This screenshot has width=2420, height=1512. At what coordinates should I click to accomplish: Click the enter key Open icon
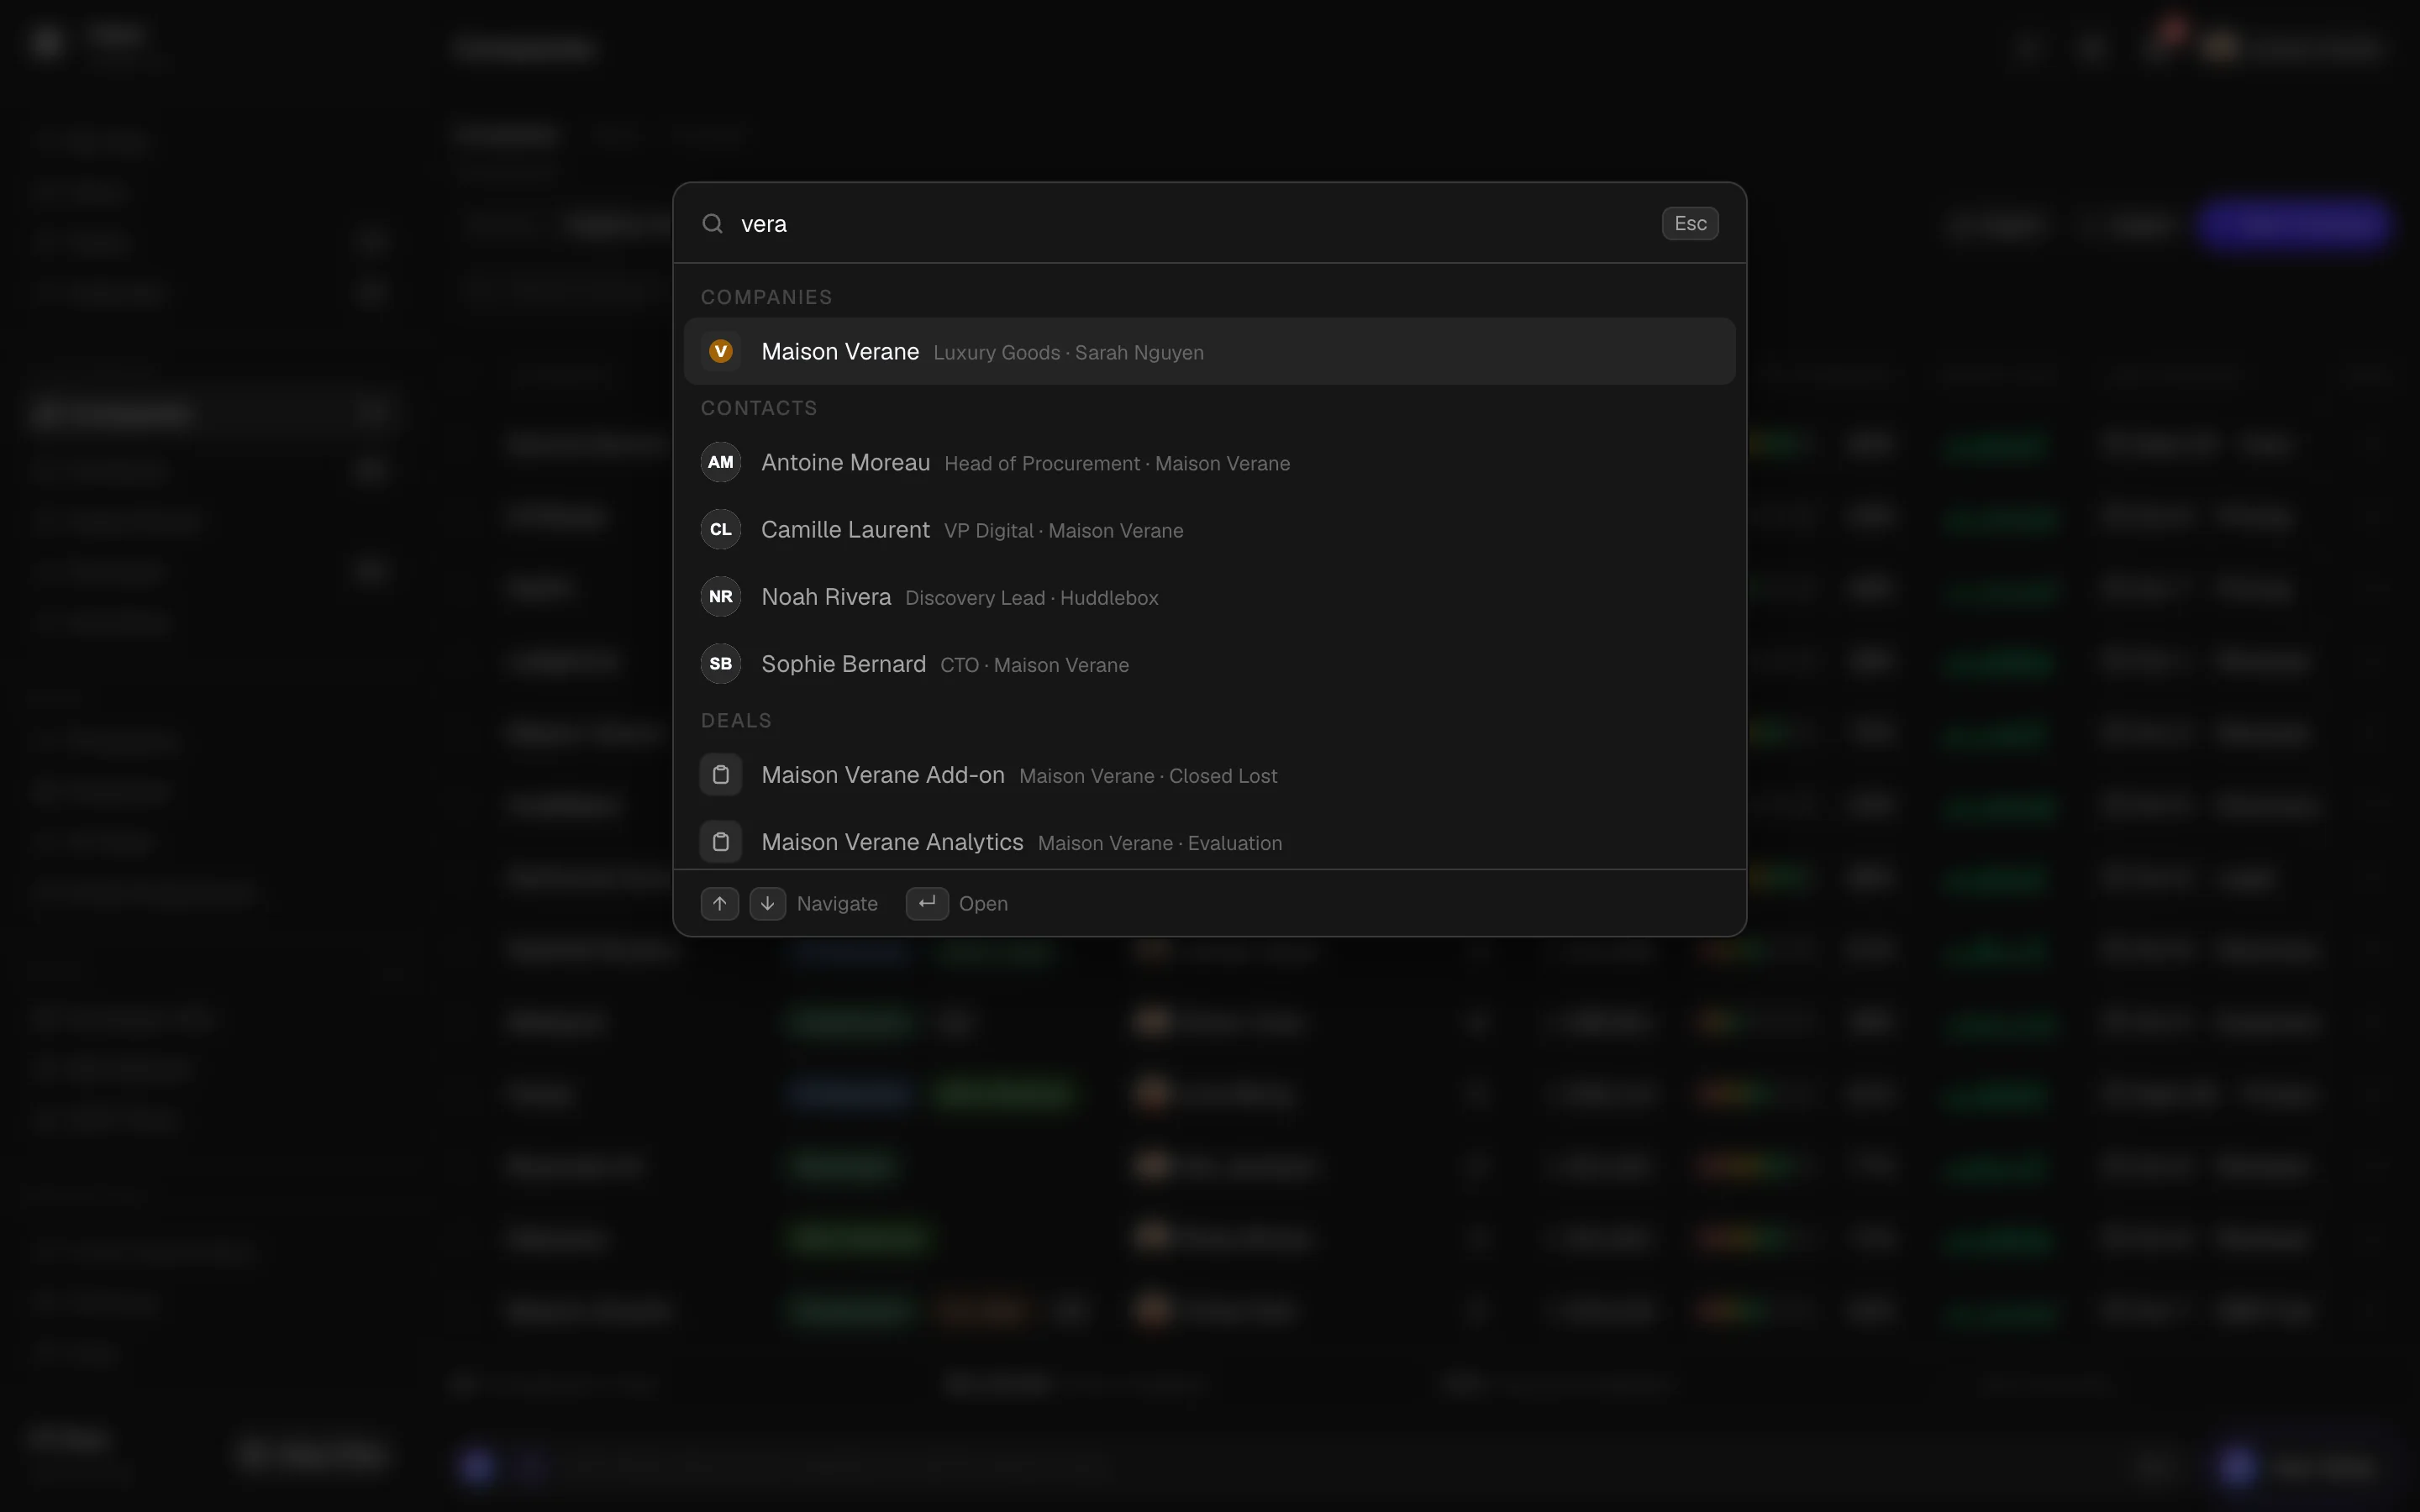(x=927, y=903)
